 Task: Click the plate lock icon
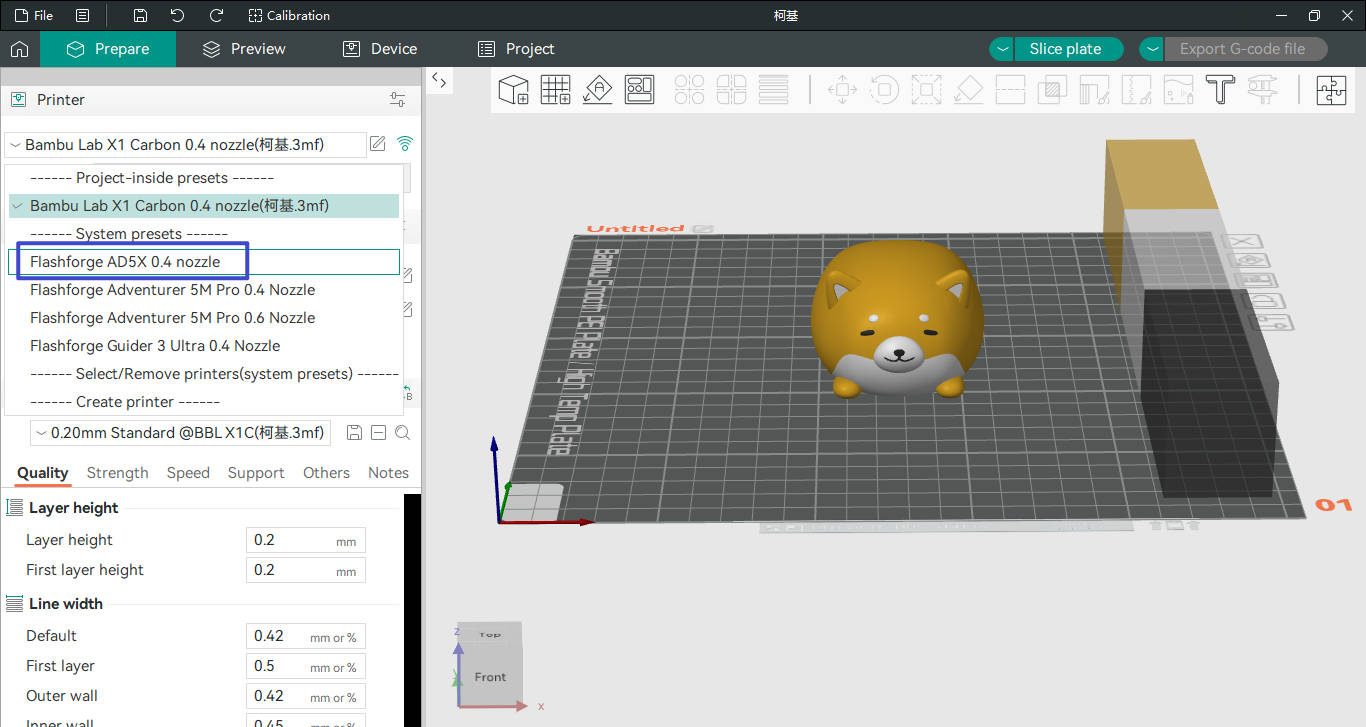[1265, 302]
